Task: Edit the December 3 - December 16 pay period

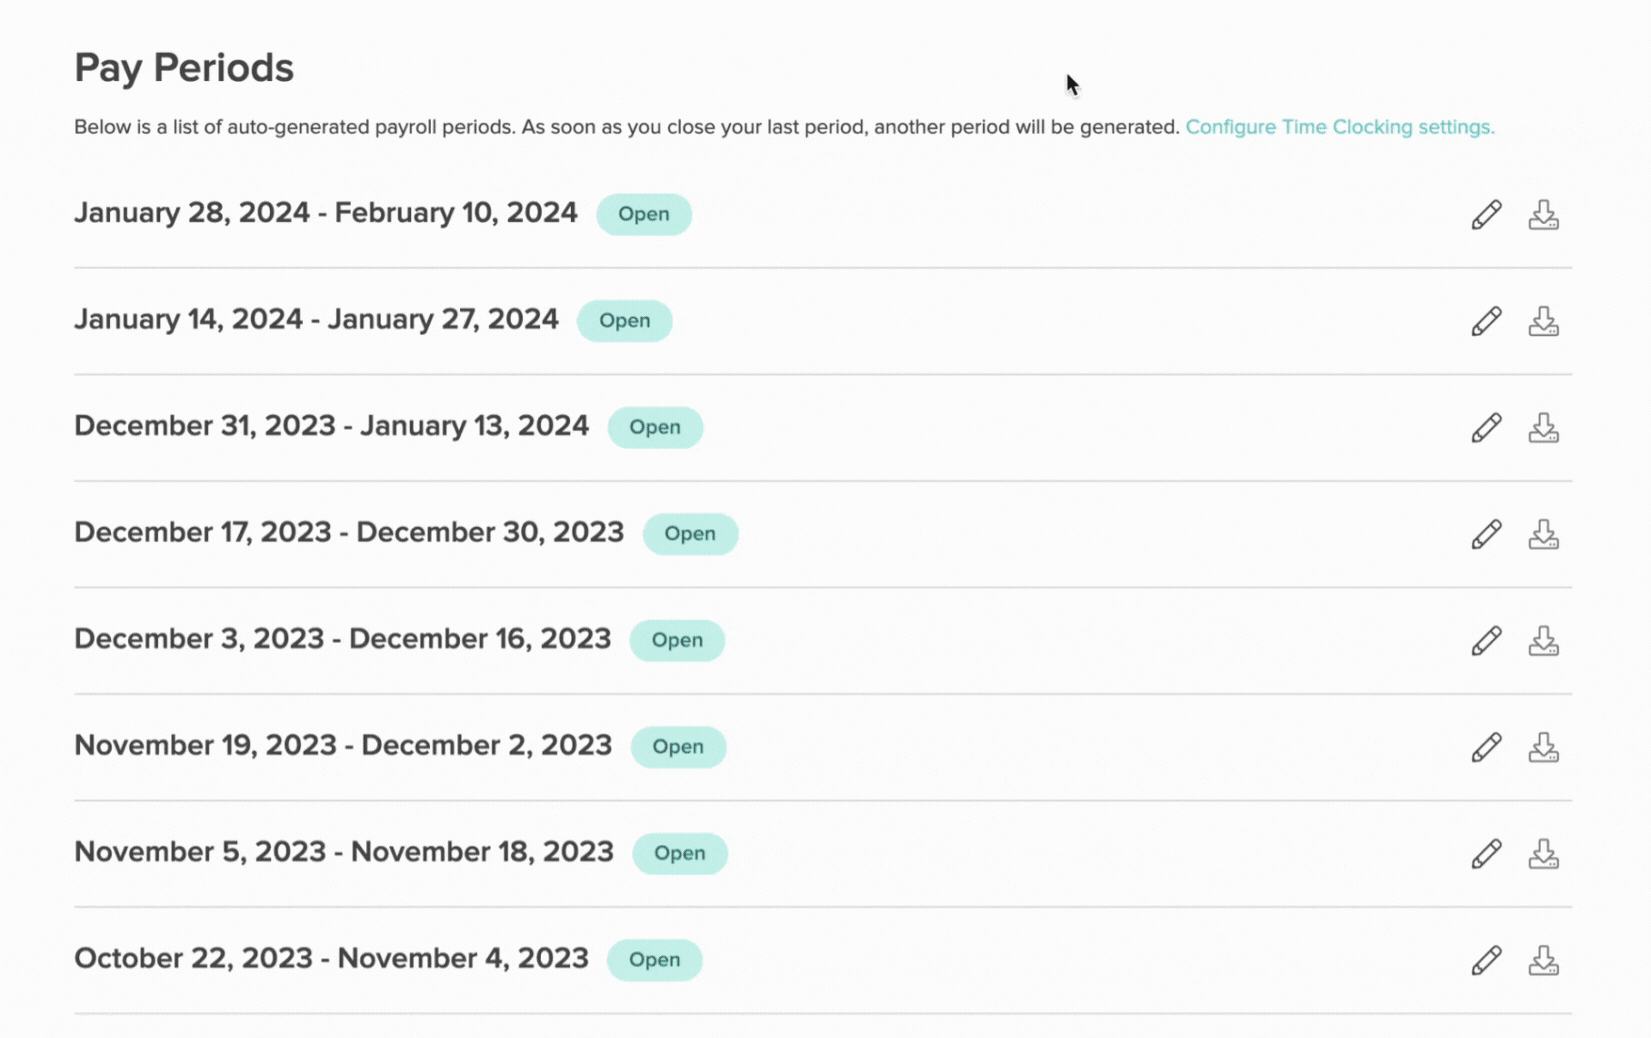Action: tap(1486, 639)
